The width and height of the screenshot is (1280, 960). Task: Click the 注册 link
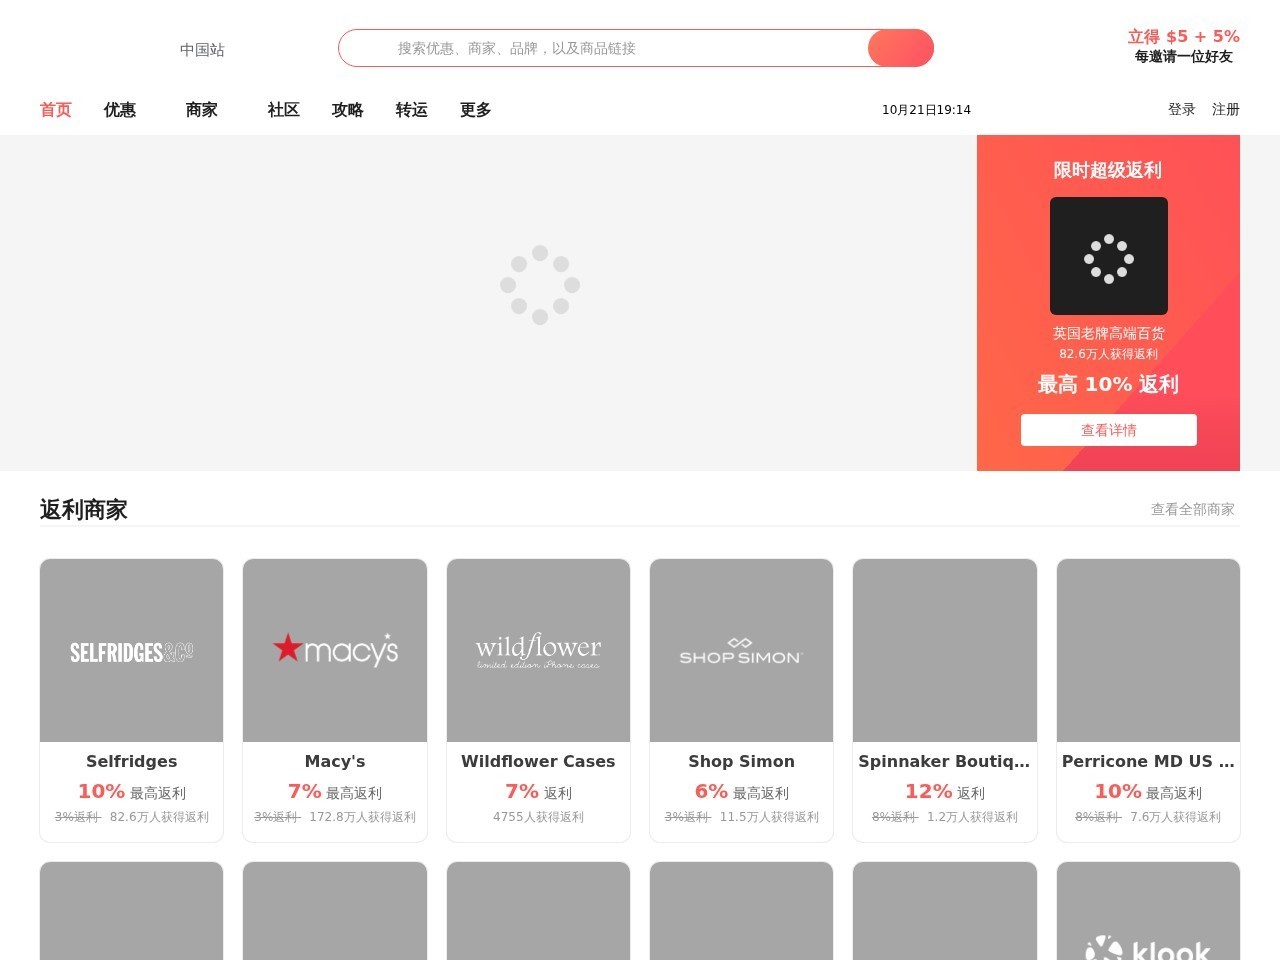(x=1226, y=110)
